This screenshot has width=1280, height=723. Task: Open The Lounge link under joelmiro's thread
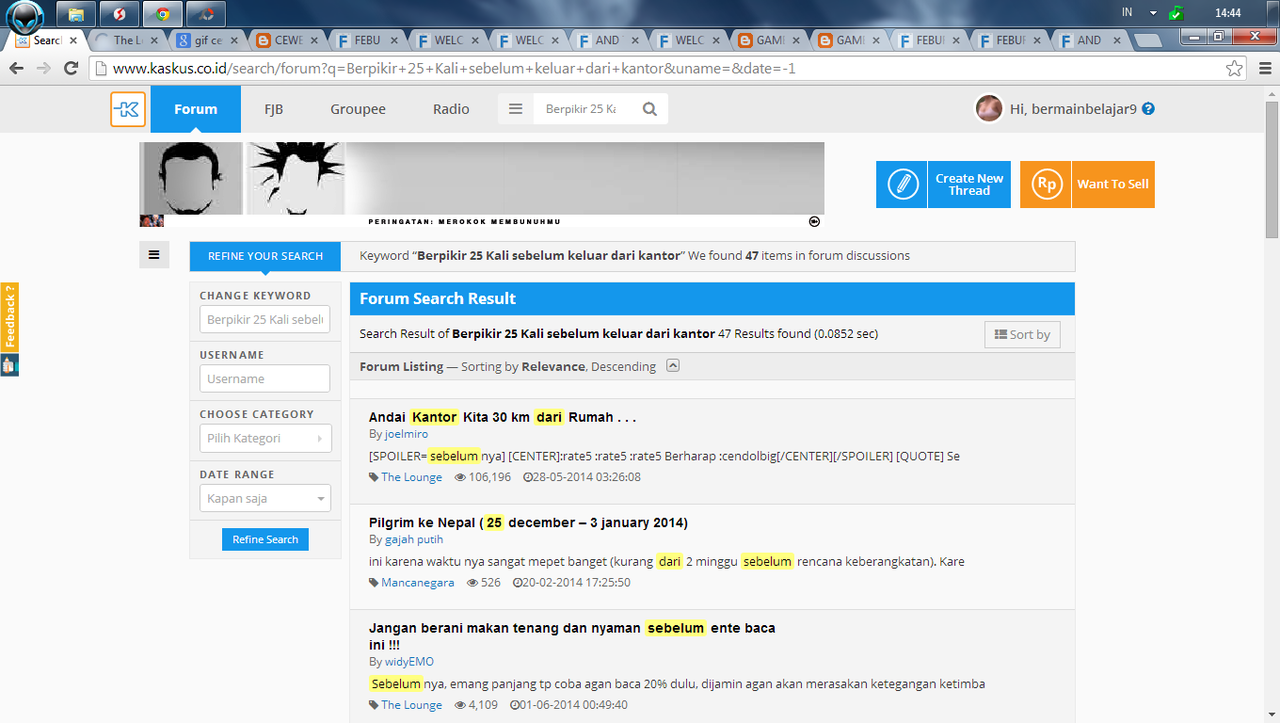411,477
